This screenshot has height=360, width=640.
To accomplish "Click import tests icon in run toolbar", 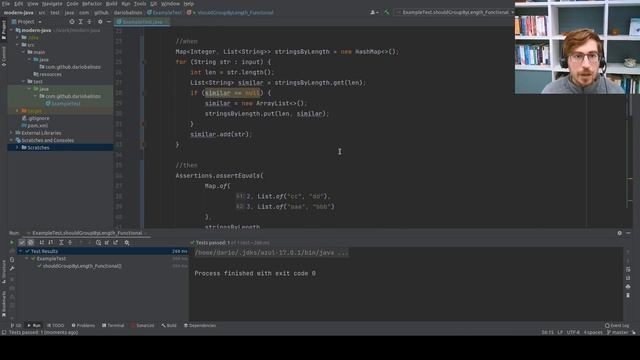I will pyautogui.click(x=107, y=242).
